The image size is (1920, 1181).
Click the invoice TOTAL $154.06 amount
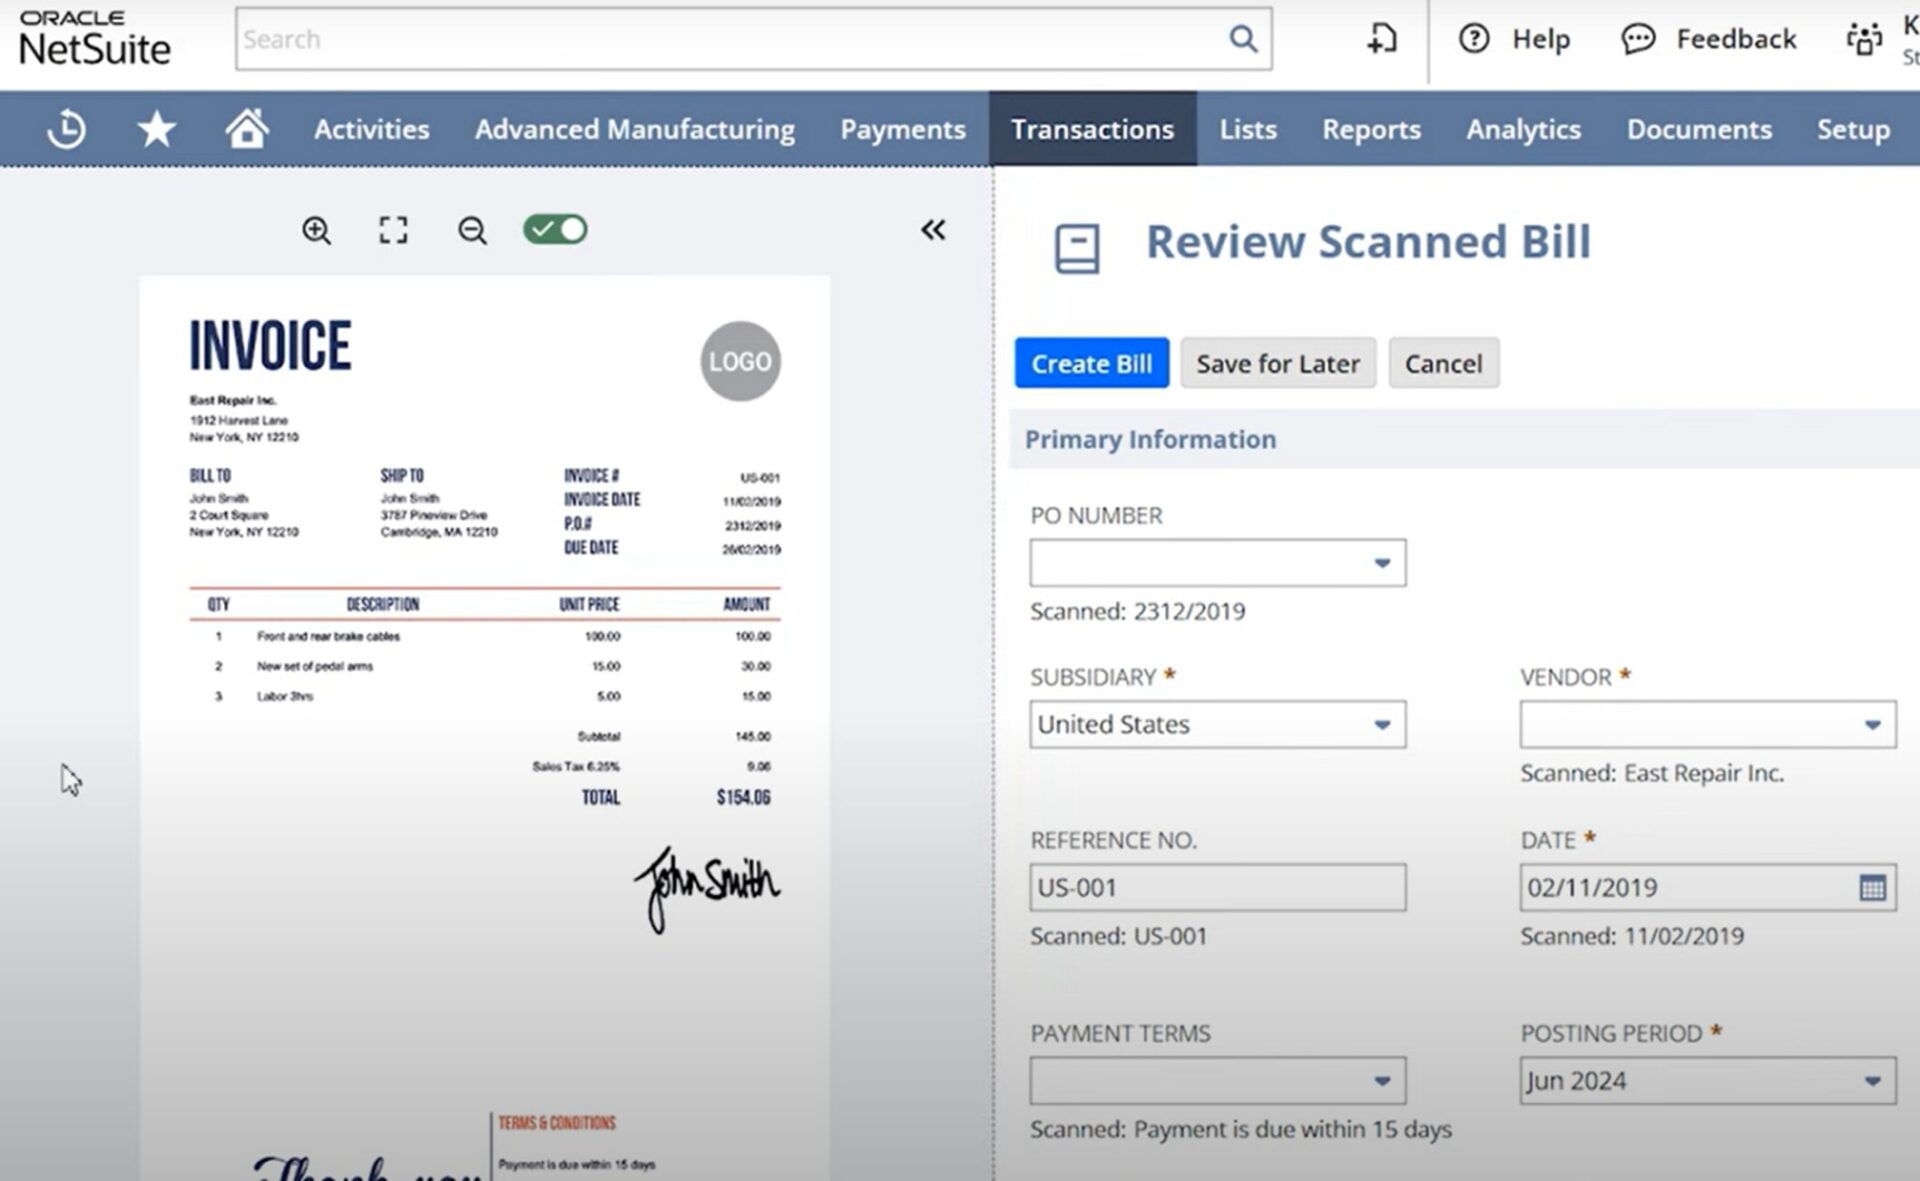743,797
